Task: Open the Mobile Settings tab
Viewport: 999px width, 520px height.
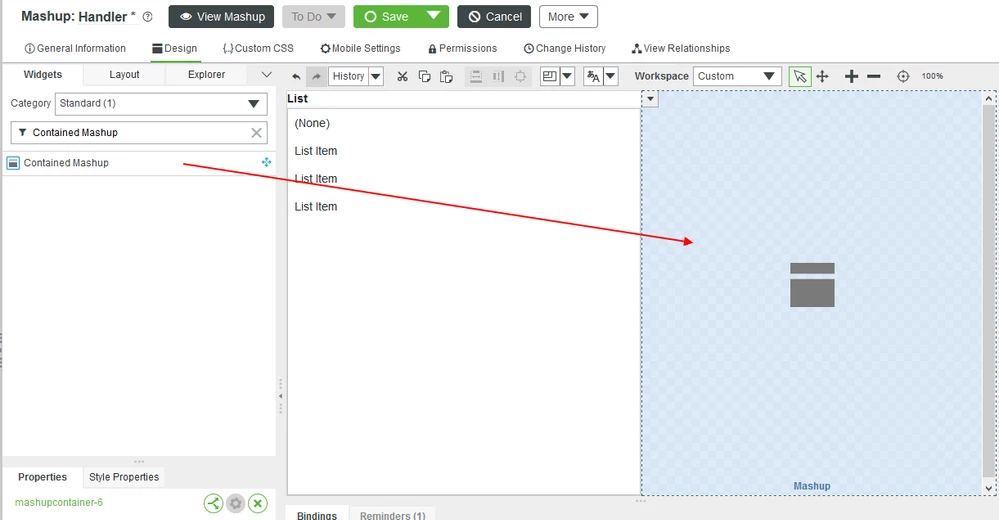Action: click(360, 48)
